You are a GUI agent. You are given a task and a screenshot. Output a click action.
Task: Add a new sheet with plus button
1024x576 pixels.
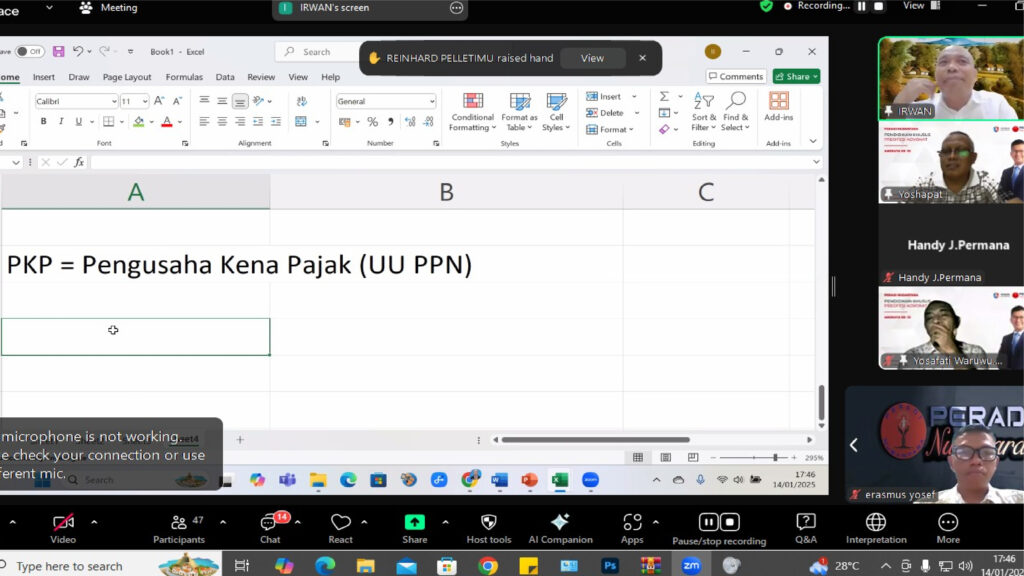pos(240,440)
